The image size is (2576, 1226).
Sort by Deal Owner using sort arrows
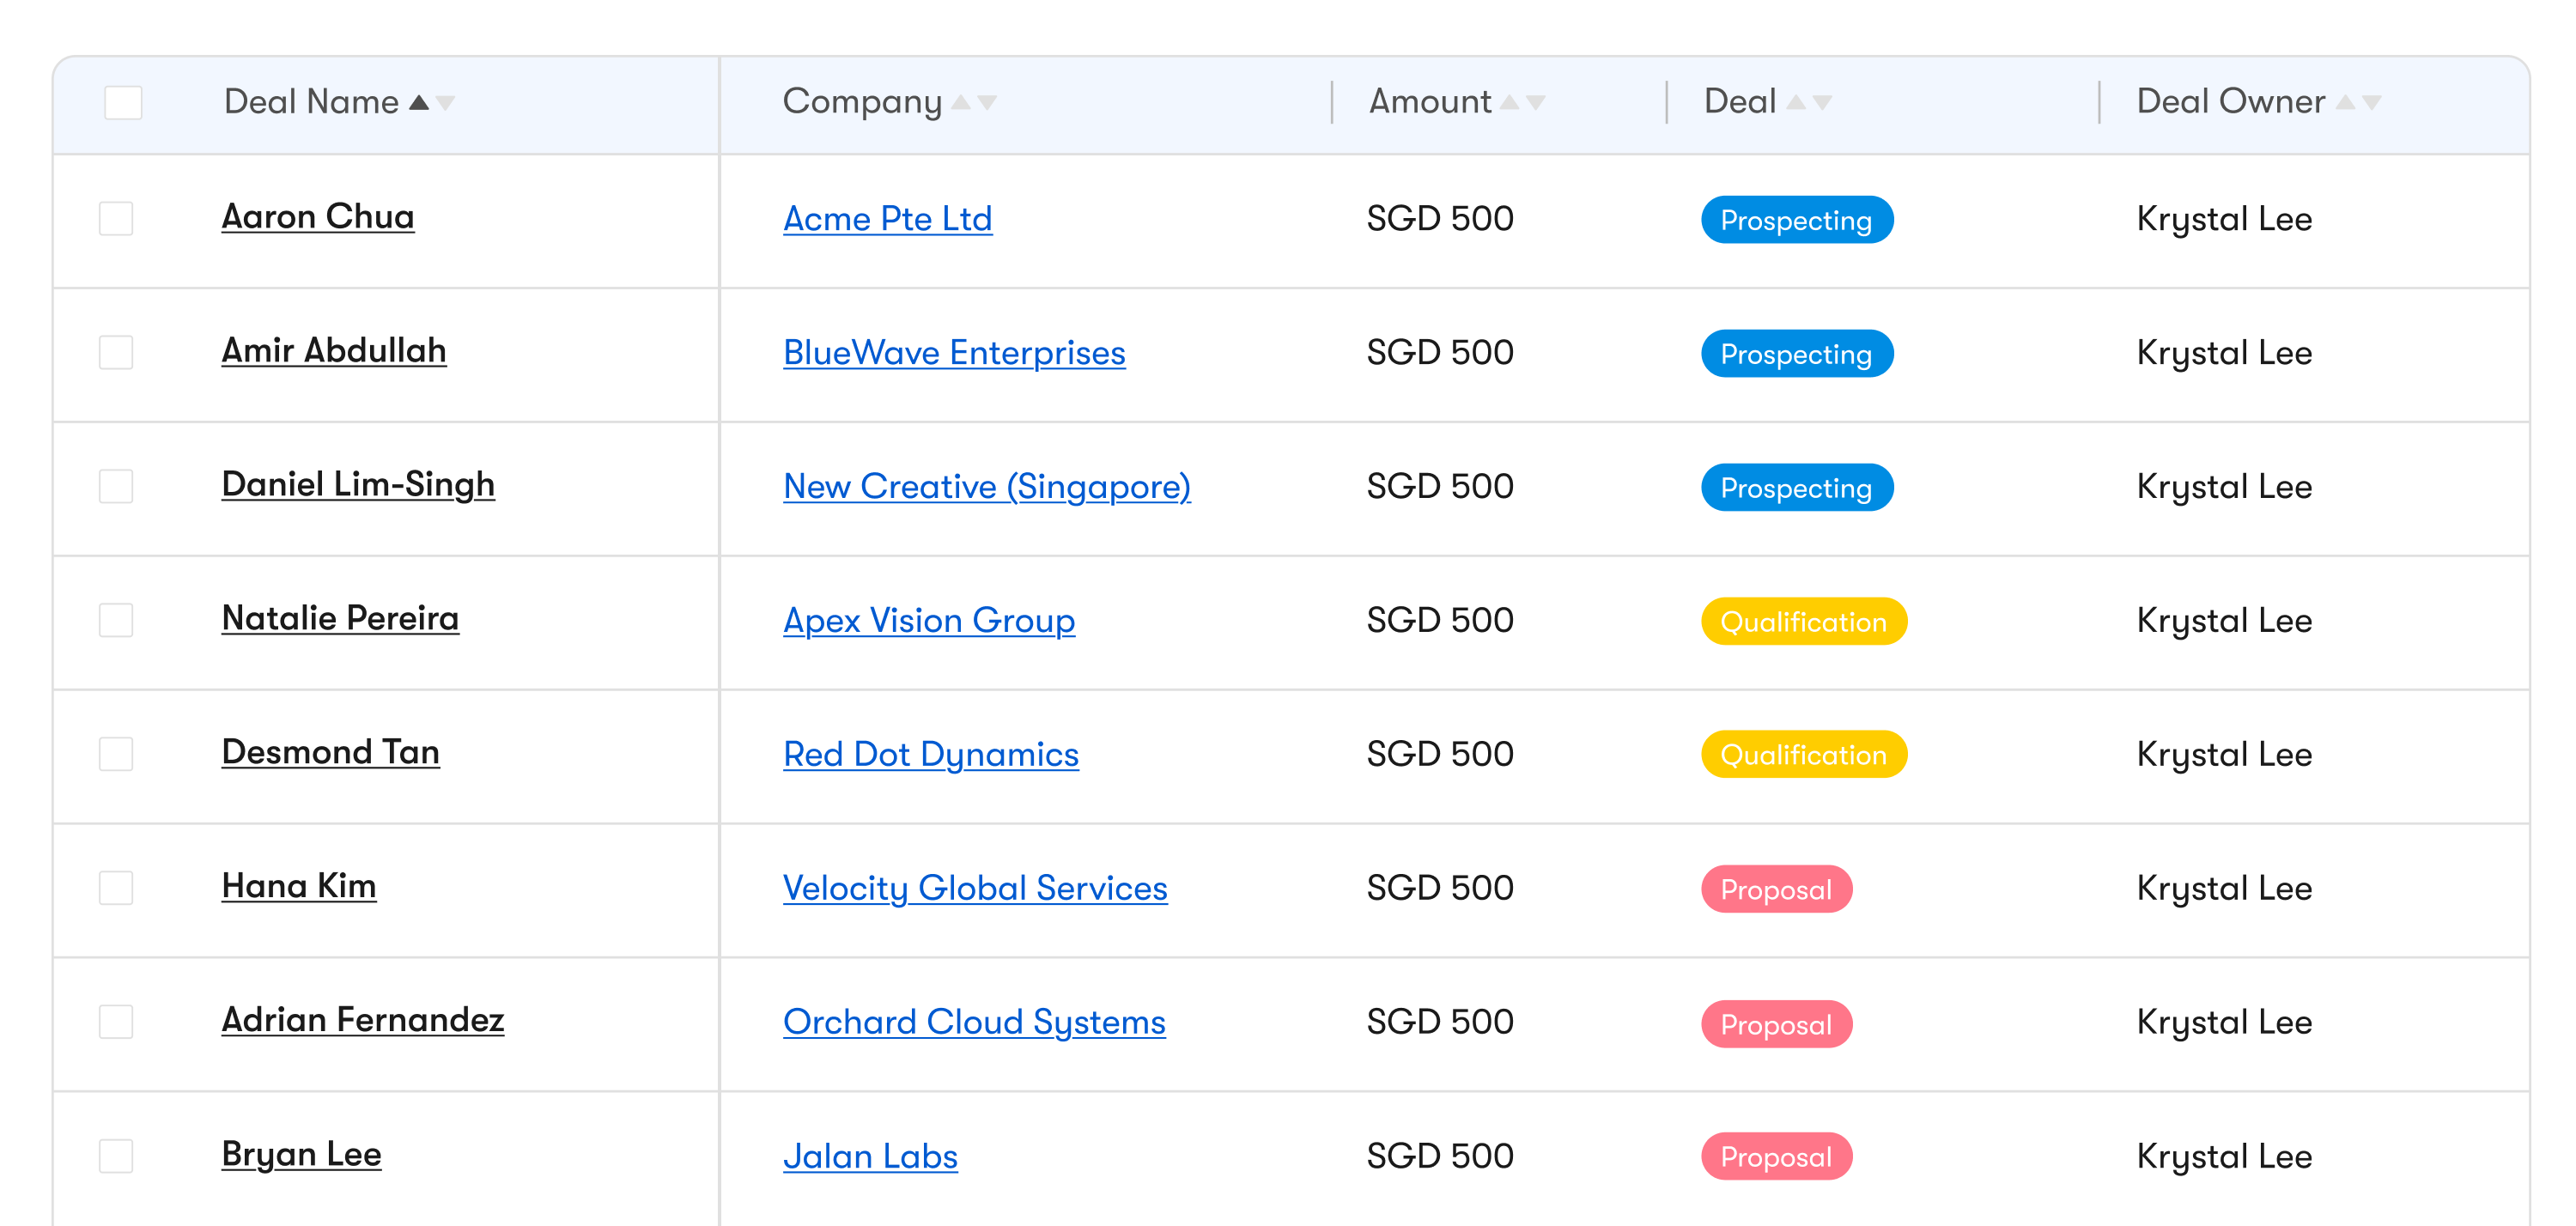pyautogui.click(x=2359, y=102)
